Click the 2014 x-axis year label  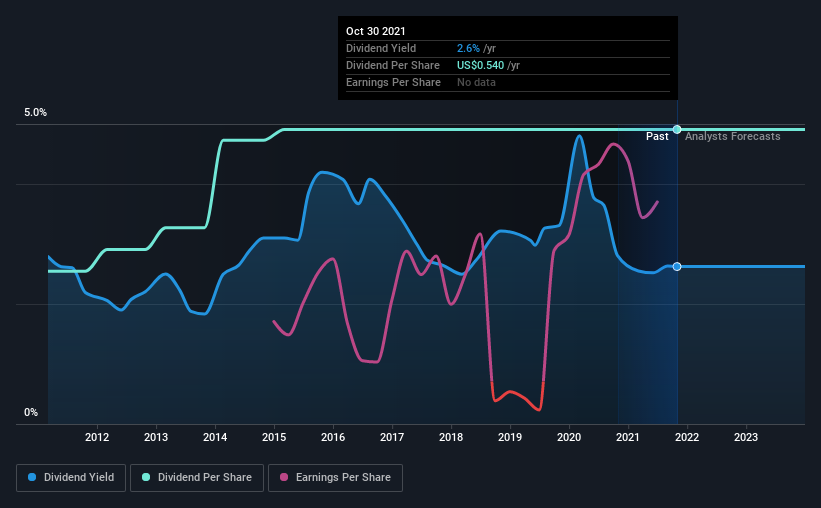(215, 437)
